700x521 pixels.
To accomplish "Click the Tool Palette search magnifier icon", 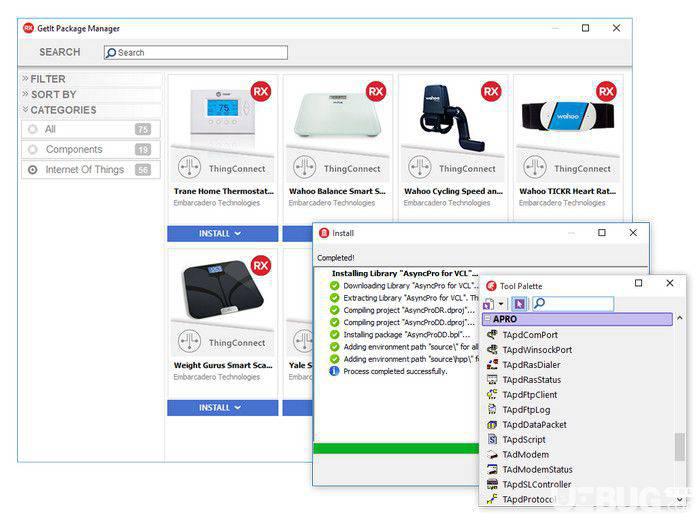I will pyautogui.click(x=539, y=303).
